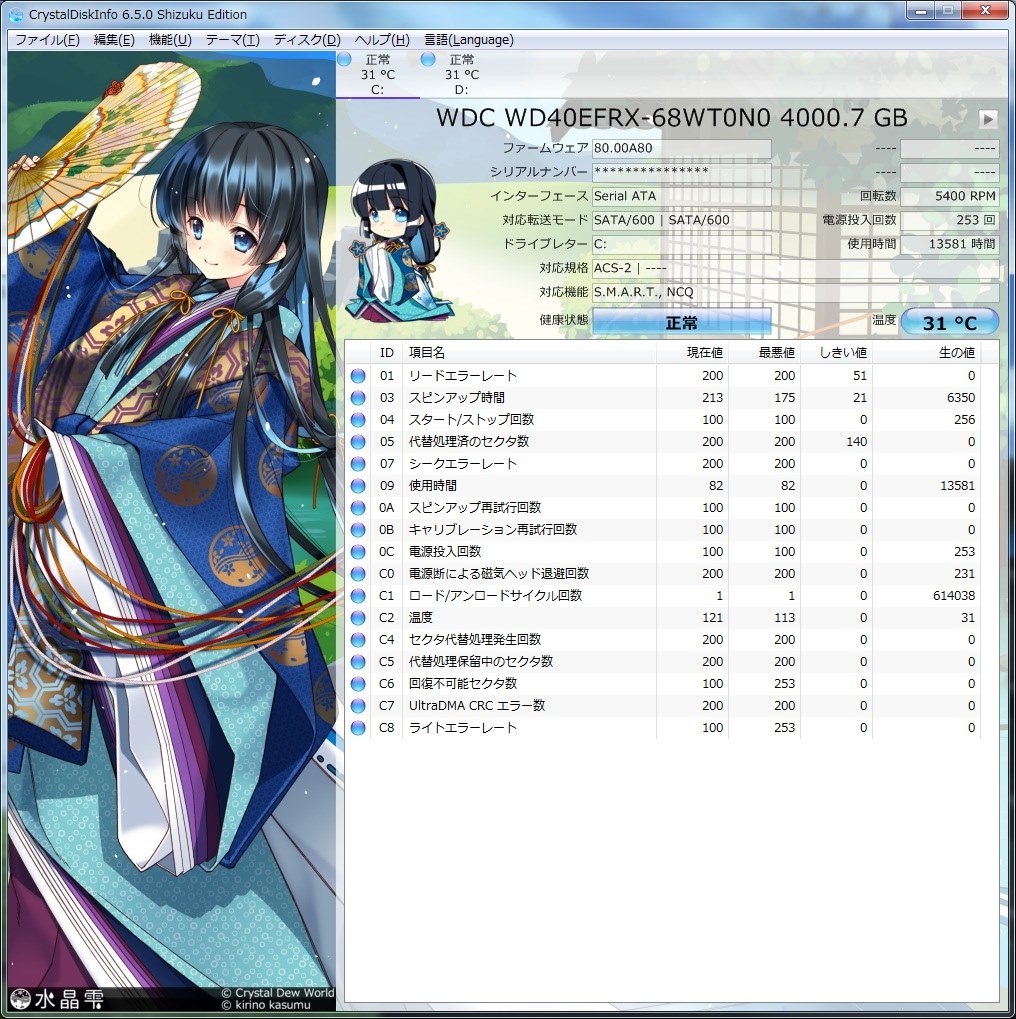The width and height of the screenshot is (1016, 1019).
Task: Click the blue status orb beside UltraDMA CRC エラー数
Action: coord(360,705)
